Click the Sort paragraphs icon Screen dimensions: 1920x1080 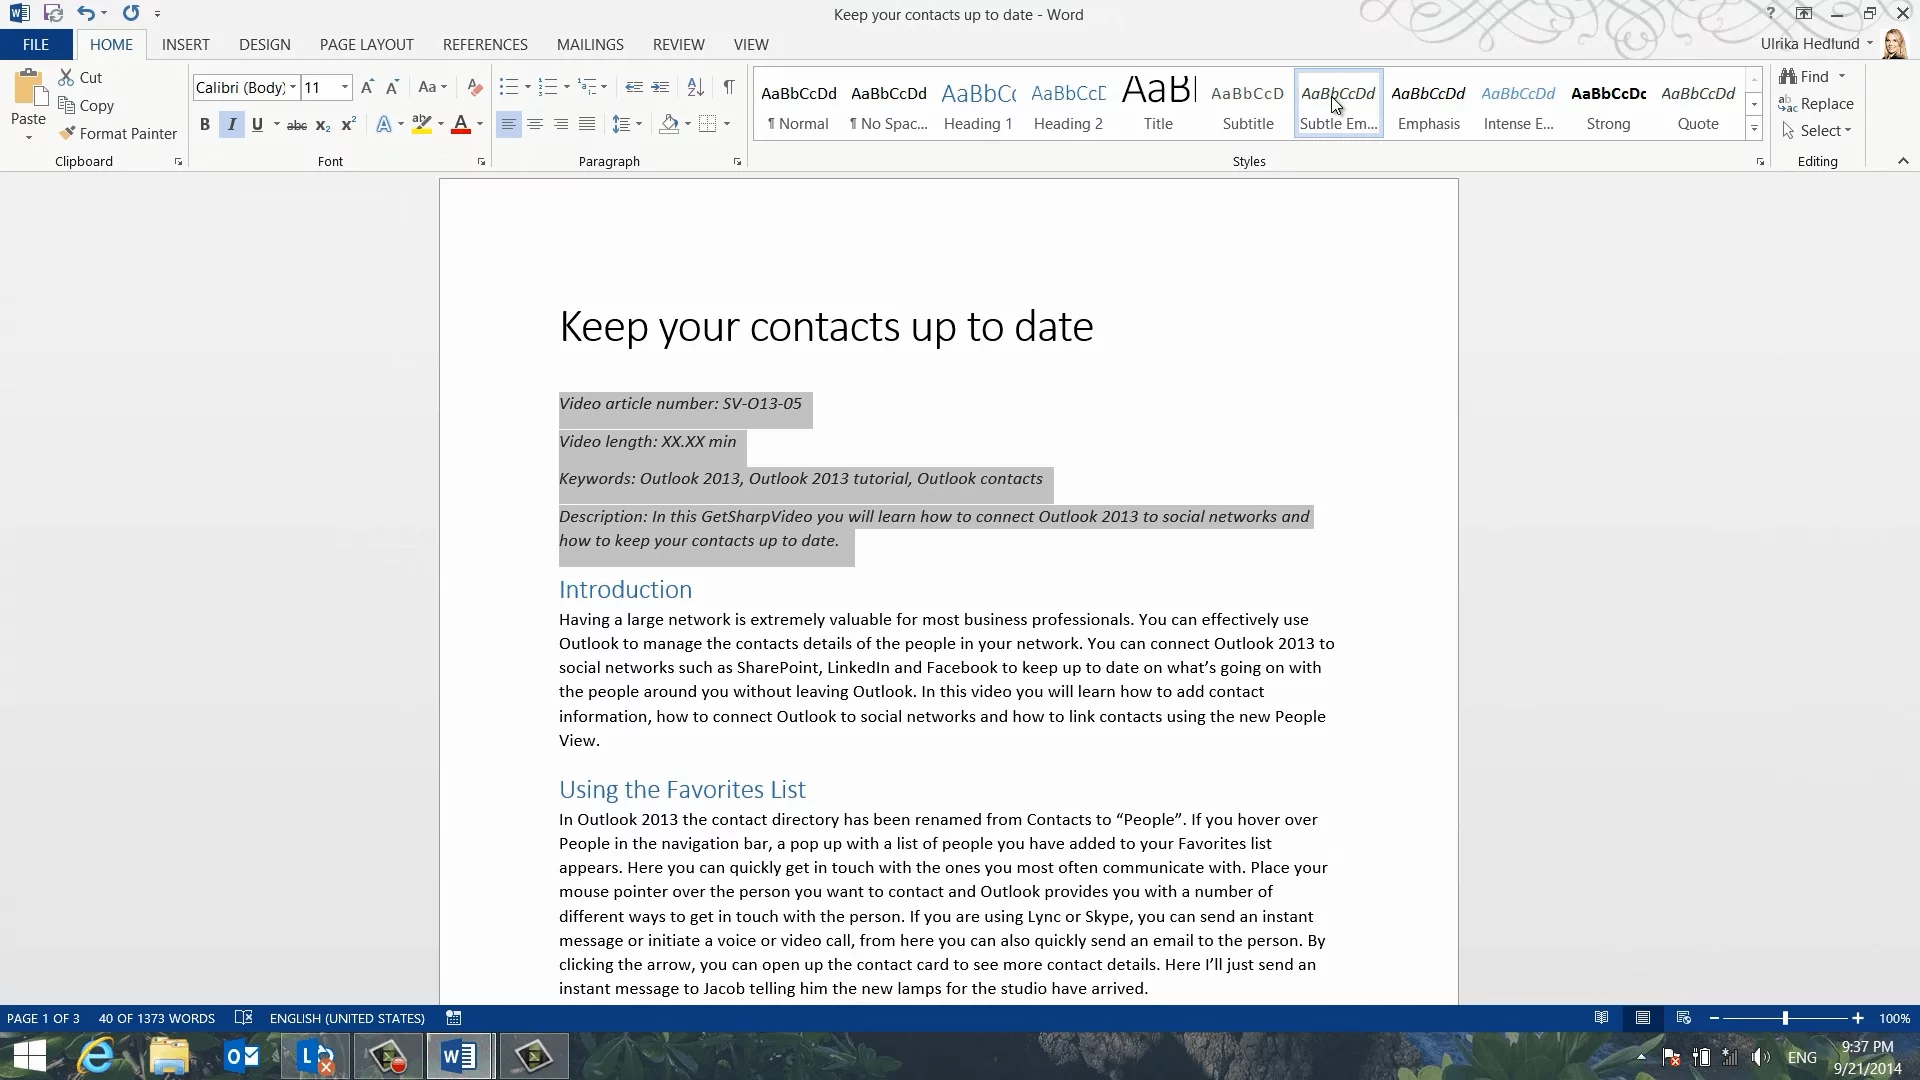pyautogui.click(x=696, y=88)
